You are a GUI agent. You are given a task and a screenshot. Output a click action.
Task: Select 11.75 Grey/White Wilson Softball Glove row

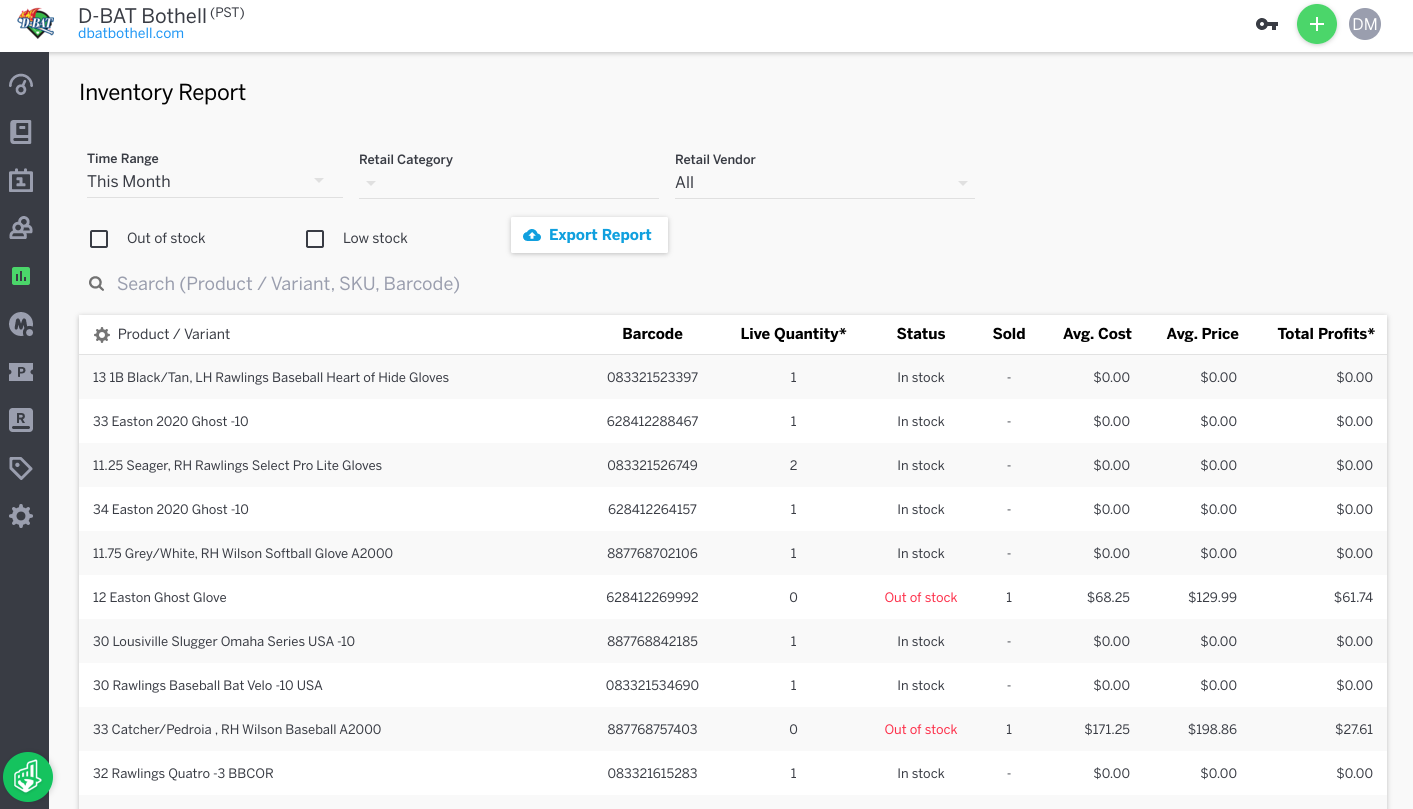click(733, 554)
